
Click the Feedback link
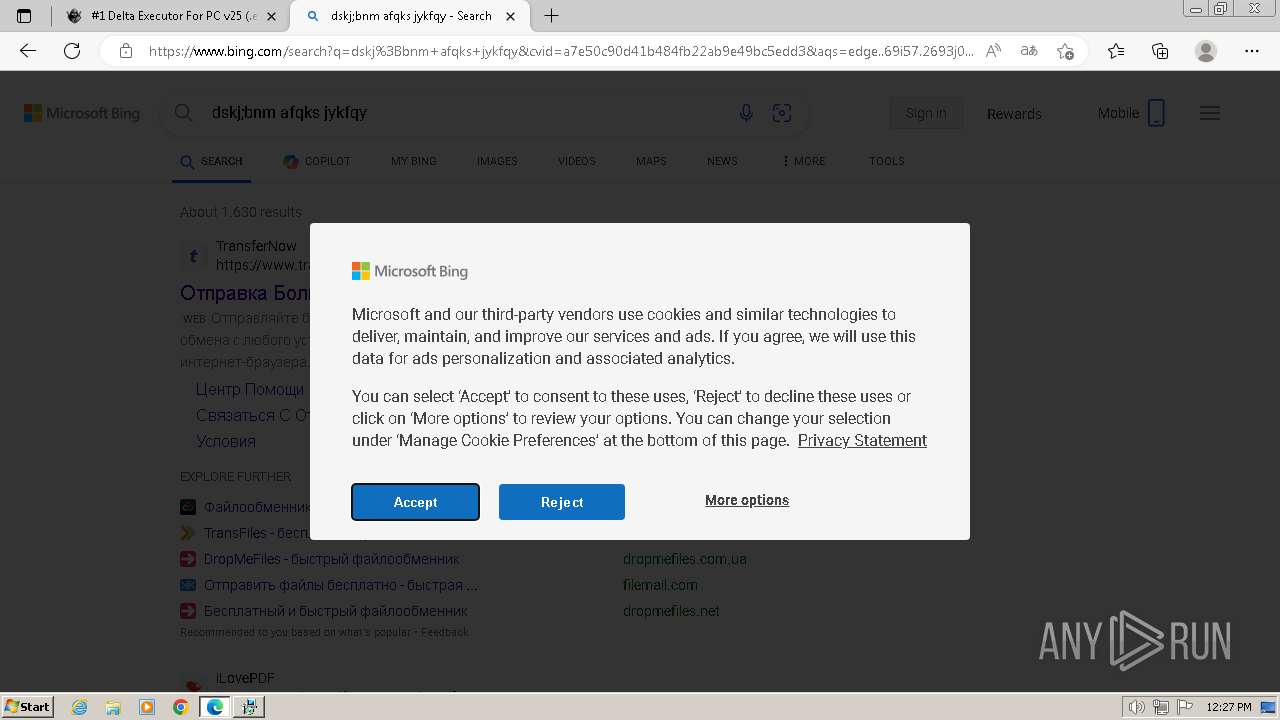coord(445,632)
